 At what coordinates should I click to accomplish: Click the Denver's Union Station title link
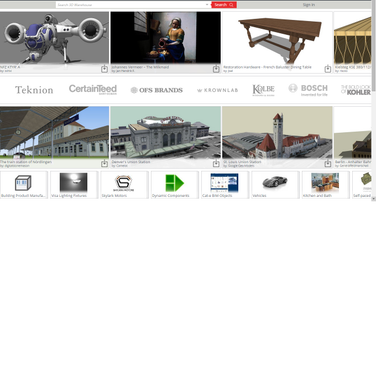131,162
